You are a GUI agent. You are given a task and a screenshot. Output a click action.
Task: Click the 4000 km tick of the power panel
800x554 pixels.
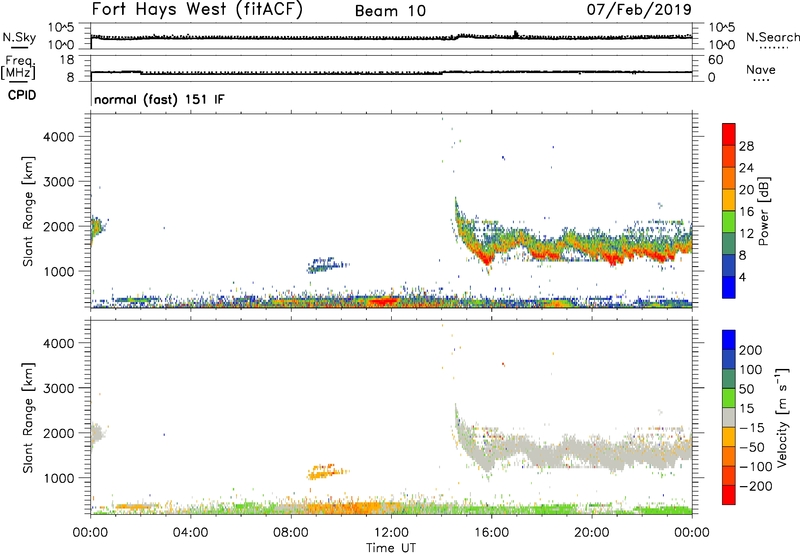(x=59, y=137)
